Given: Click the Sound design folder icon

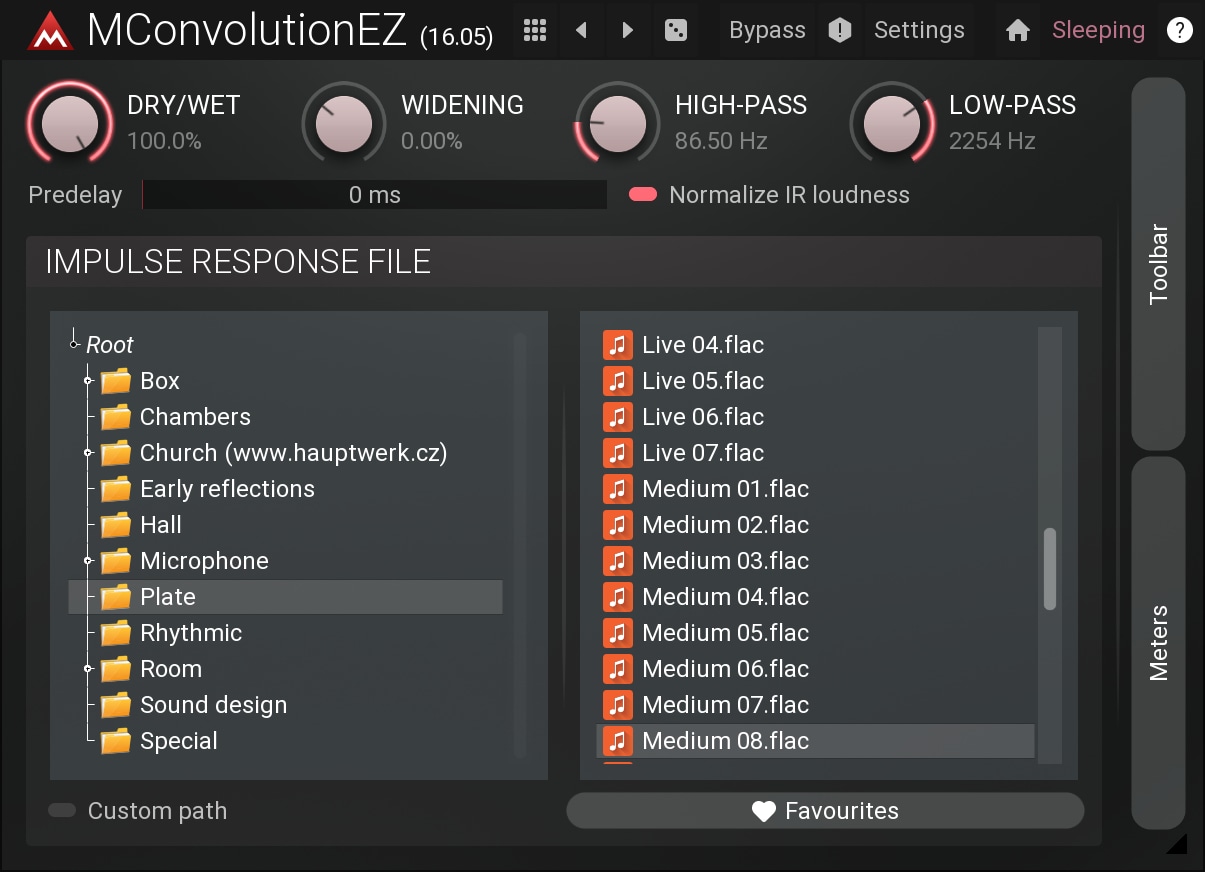Looking at the screenshot, I should point(116,705).
